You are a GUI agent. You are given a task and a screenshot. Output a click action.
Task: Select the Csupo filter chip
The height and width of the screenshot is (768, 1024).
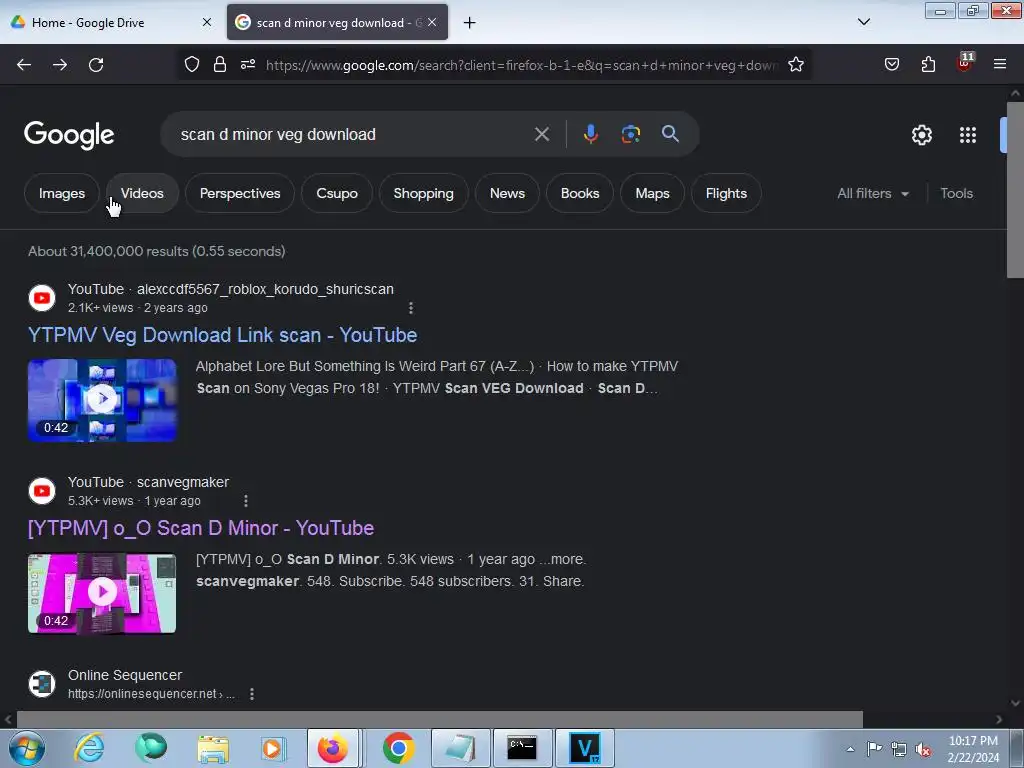tap(336, 193)
